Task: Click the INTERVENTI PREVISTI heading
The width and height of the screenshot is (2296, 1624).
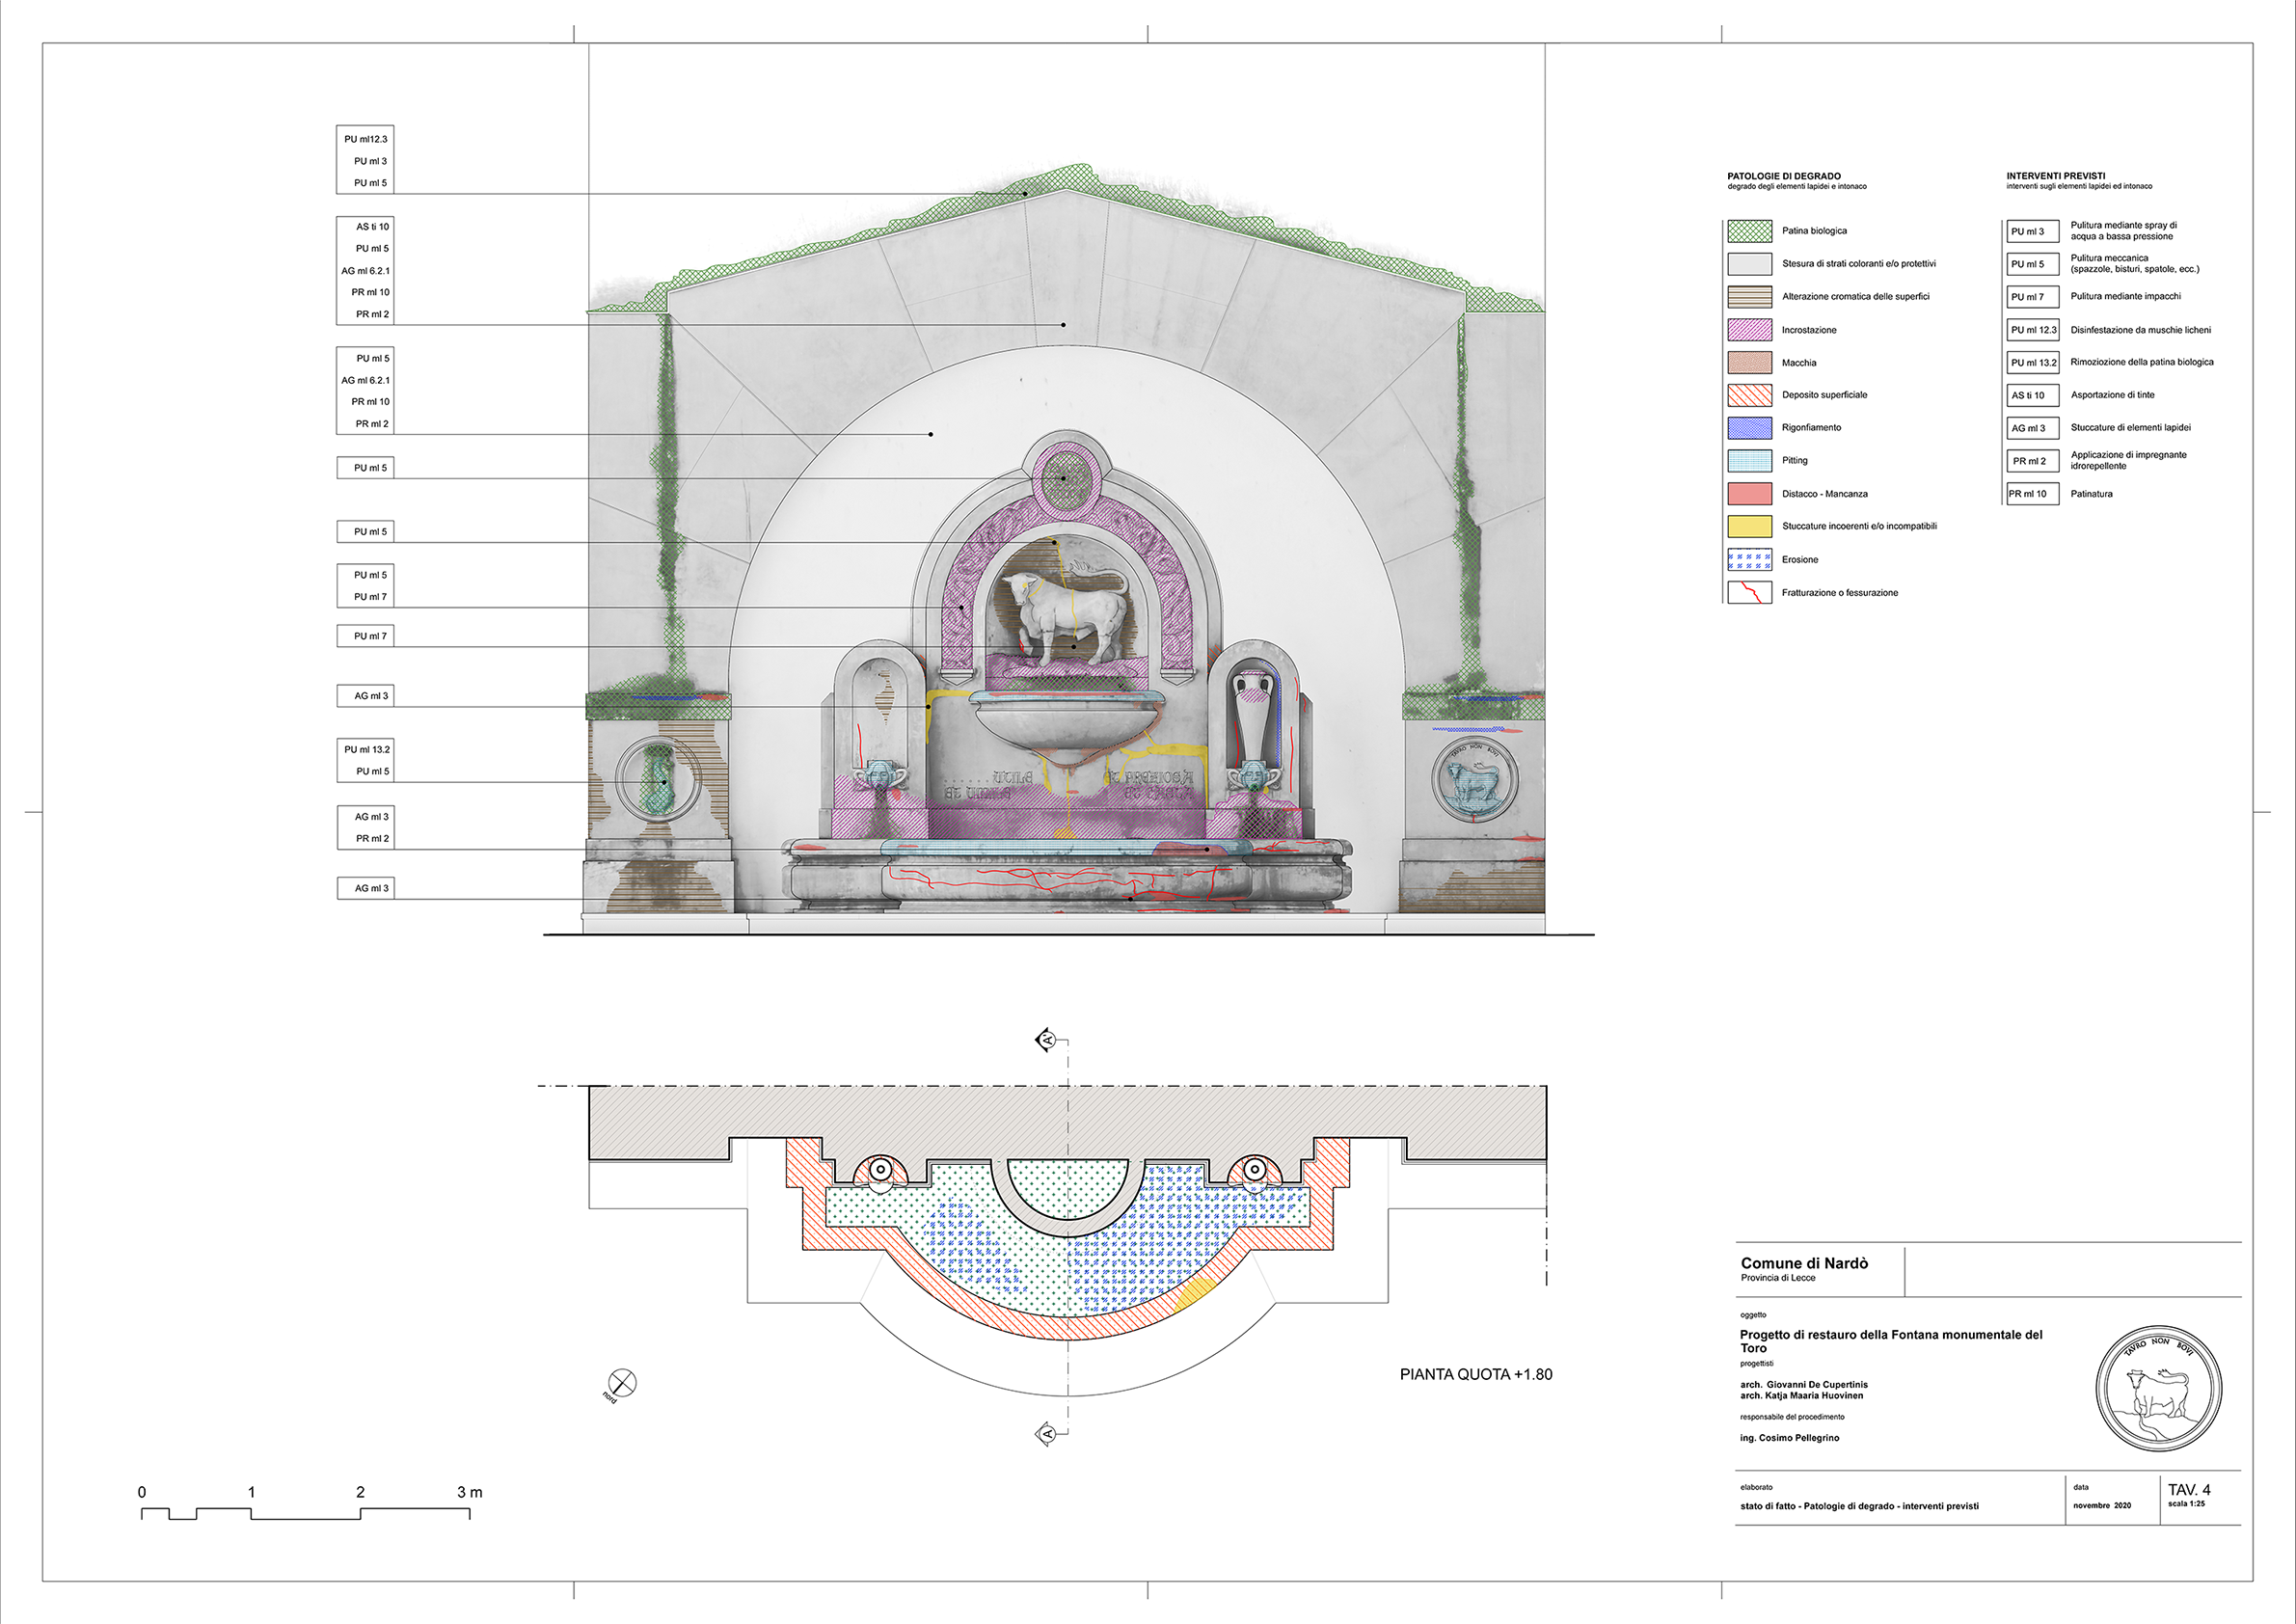Action: click(2056, 176)
